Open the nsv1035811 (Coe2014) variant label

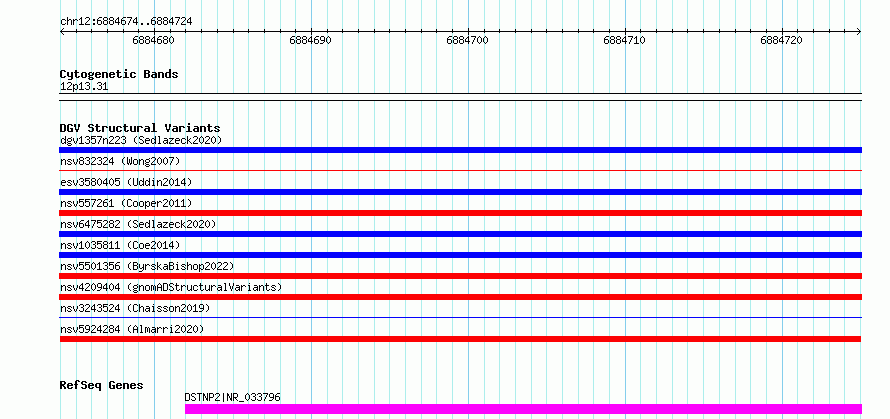(x=120, y=245)
